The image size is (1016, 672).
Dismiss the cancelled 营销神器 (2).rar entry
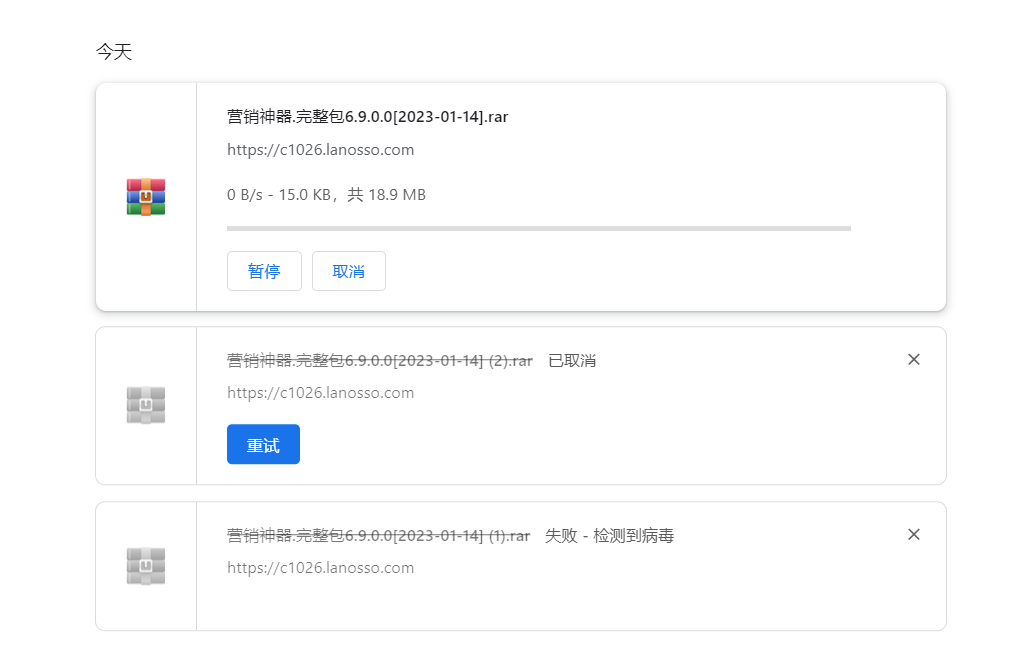913,359
